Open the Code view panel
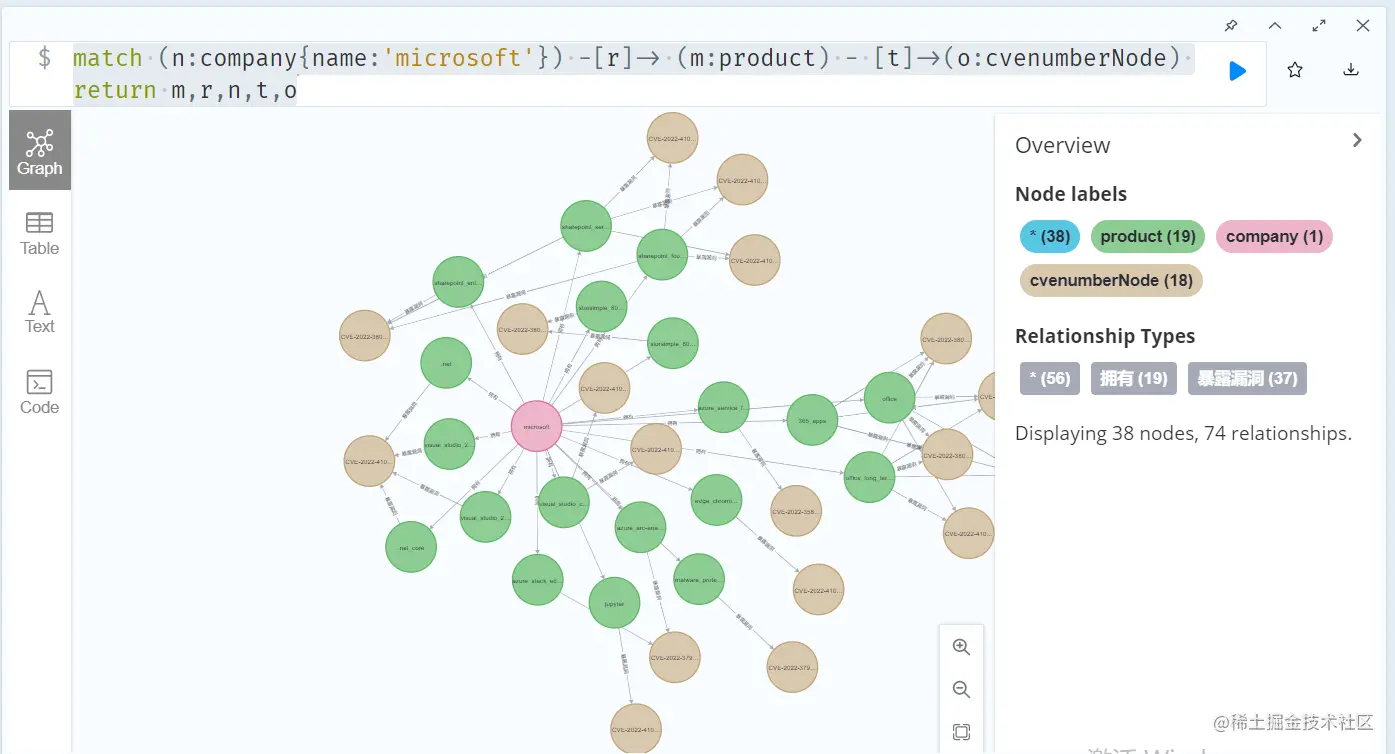 (x=39, y=390)
